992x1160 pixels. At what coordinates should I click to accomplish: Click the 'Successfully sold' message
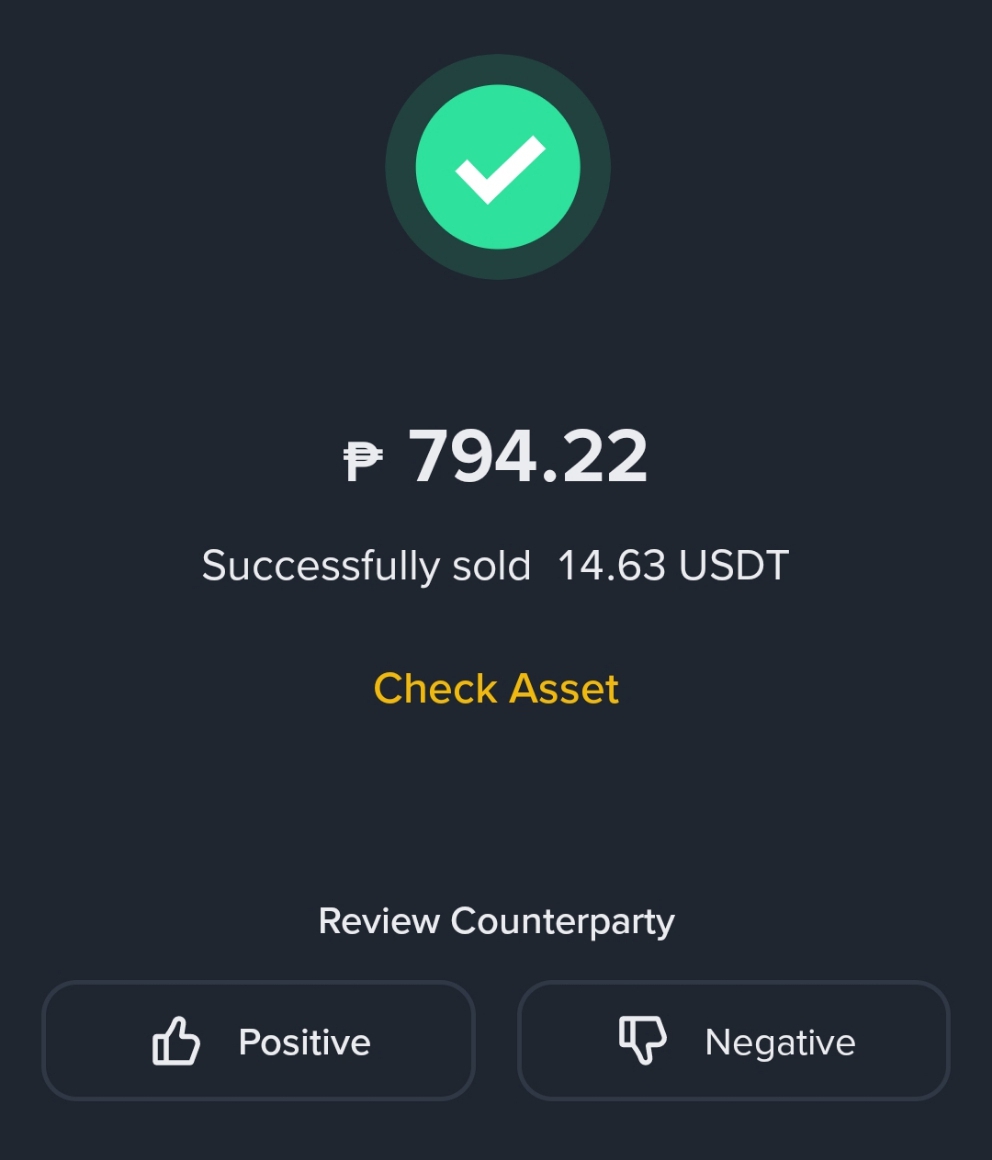[x=367, y=567]
